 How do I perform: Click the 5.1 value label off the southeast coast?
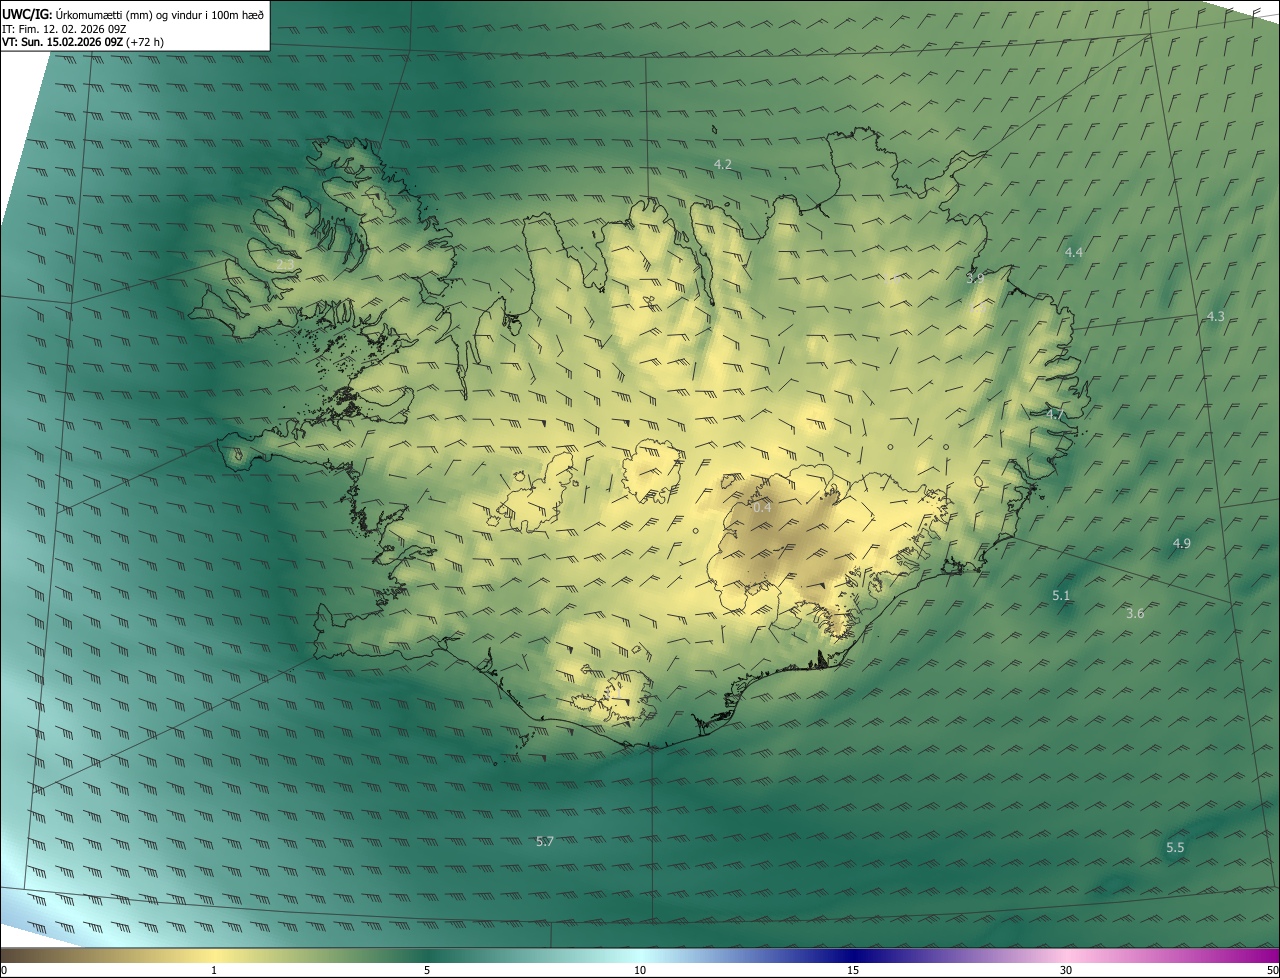pos(1061,595)
